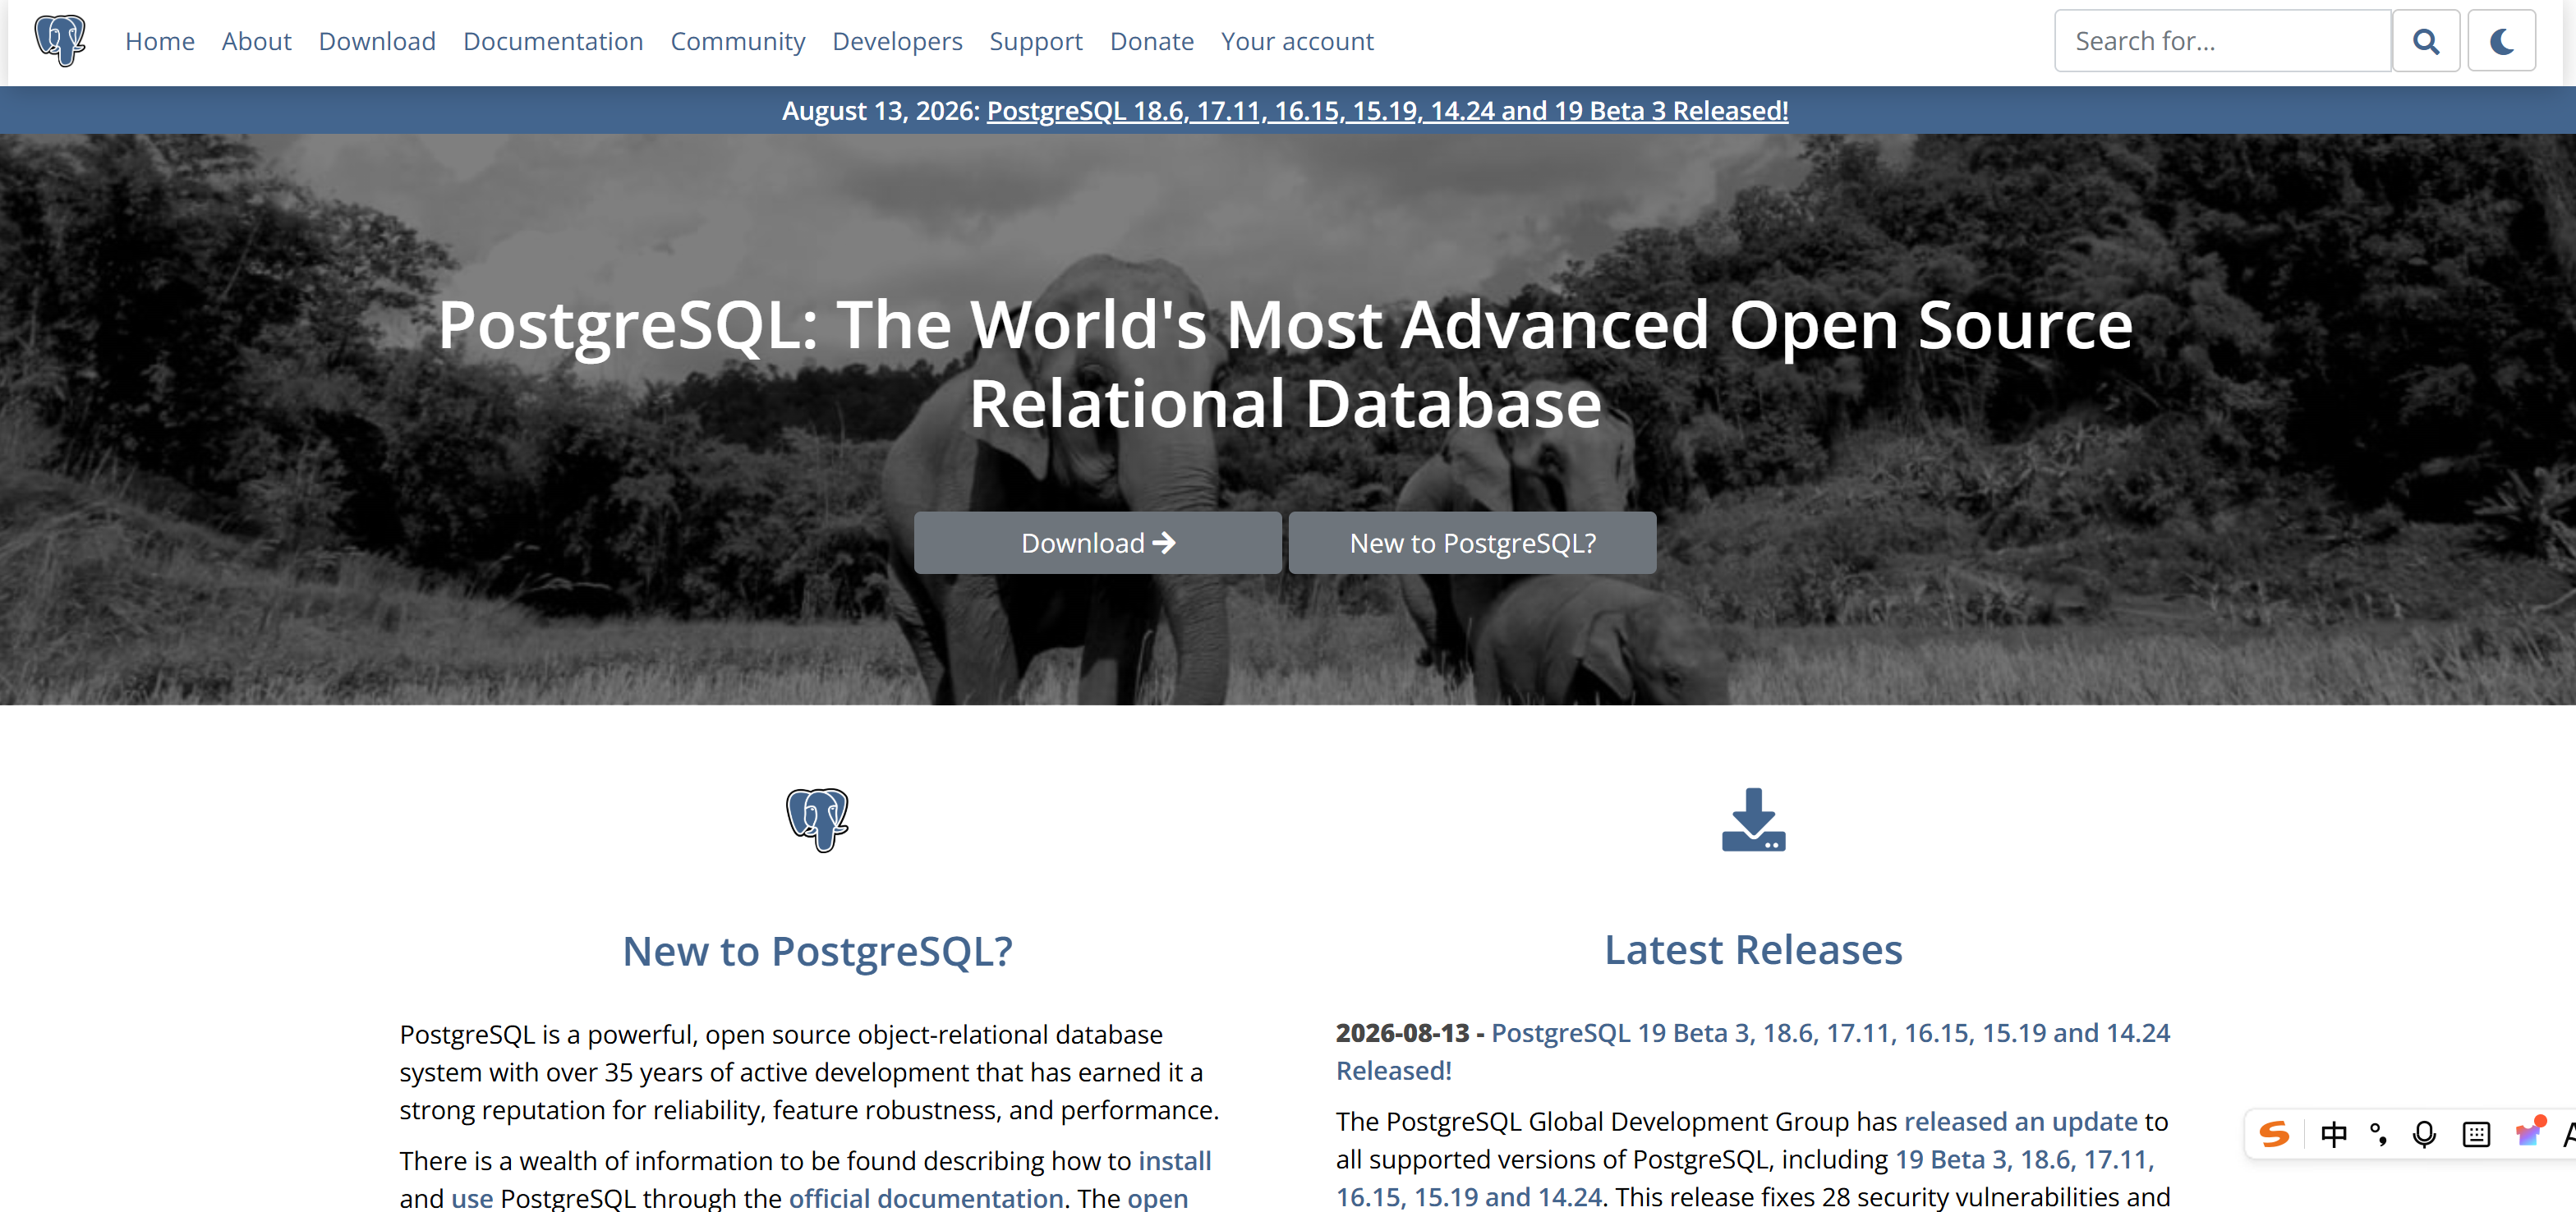The height and width of the screenshot is (1212, 2576).
Task: Open the Download menu item in navbar
Action: point(377,41)
